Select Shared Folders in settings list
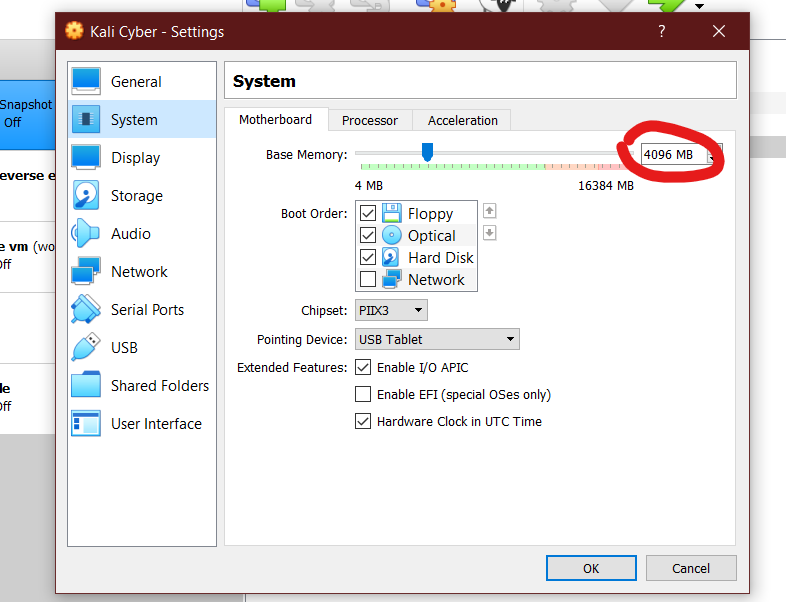 tap(142, 385)
